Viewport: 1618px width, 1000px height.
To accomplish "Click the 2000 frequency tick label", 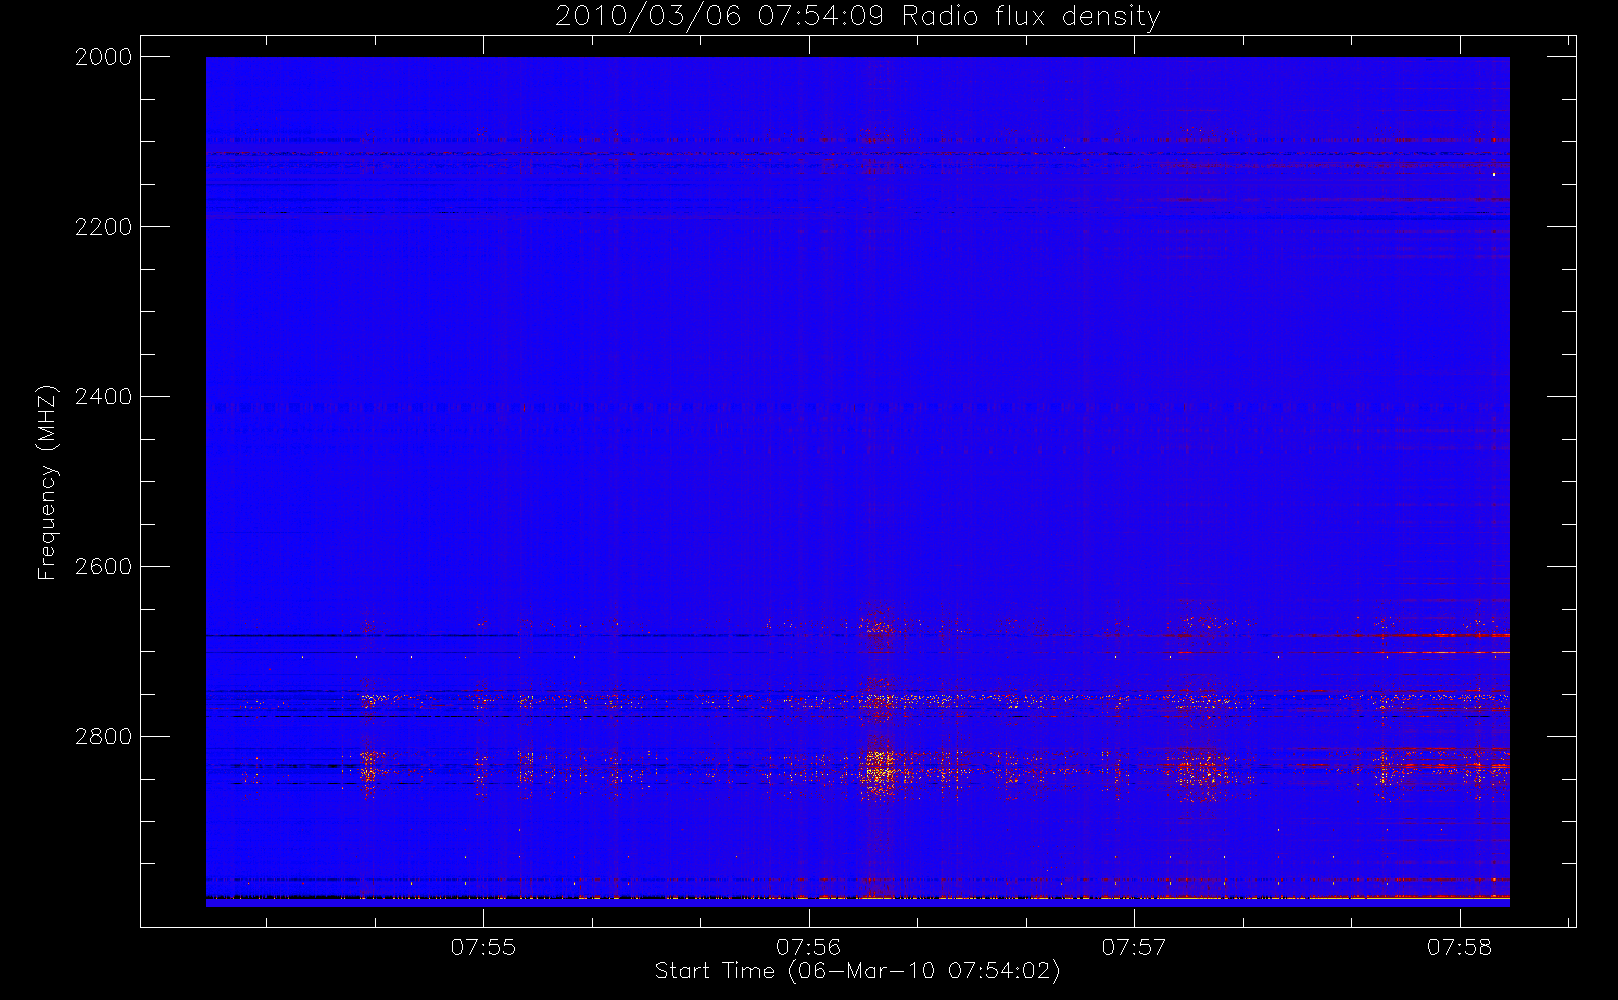I will click(x=104, y=57).
